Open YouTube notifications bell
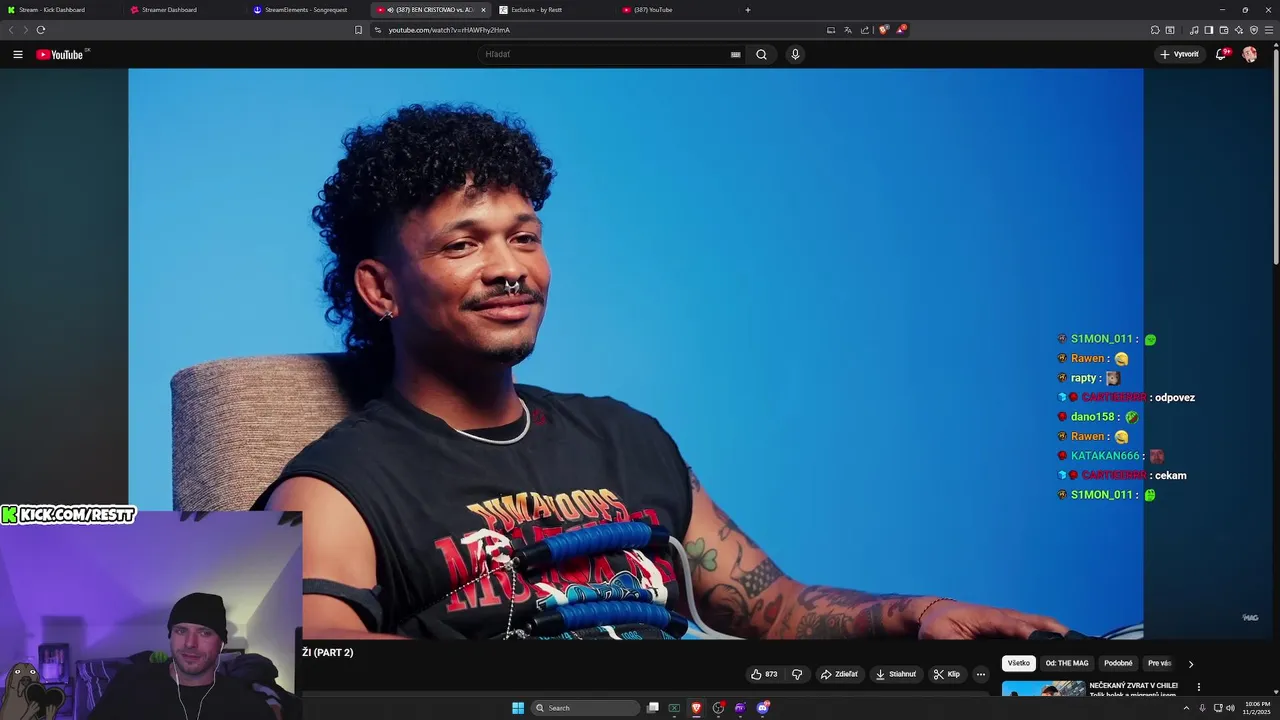Image resolution: width=1280 pixels, height=720 pixels. tap(1221, 54)
